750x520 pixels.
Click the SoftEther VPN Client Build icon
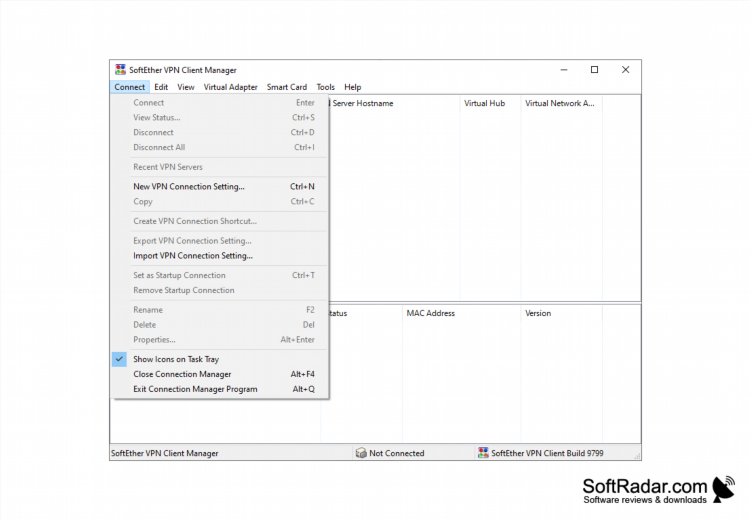483,453
